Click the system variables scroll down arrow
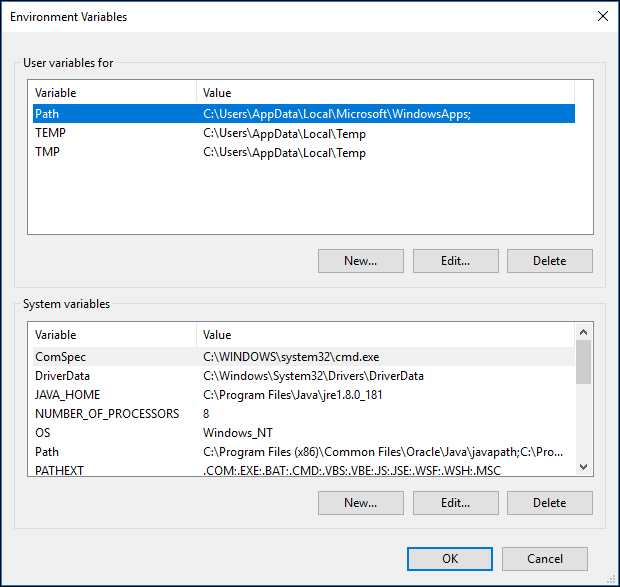The image size is (620, 587). pyautogui.click(x=584, y=466)
